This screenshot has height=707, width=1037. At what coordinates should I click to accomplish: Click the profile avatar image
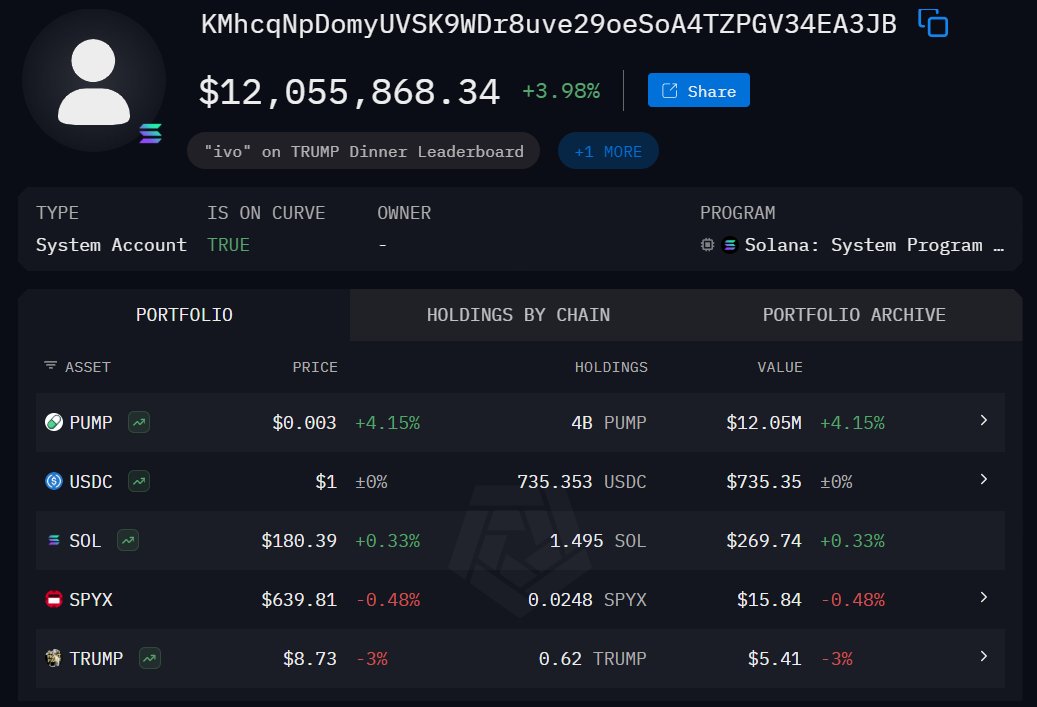94,81
